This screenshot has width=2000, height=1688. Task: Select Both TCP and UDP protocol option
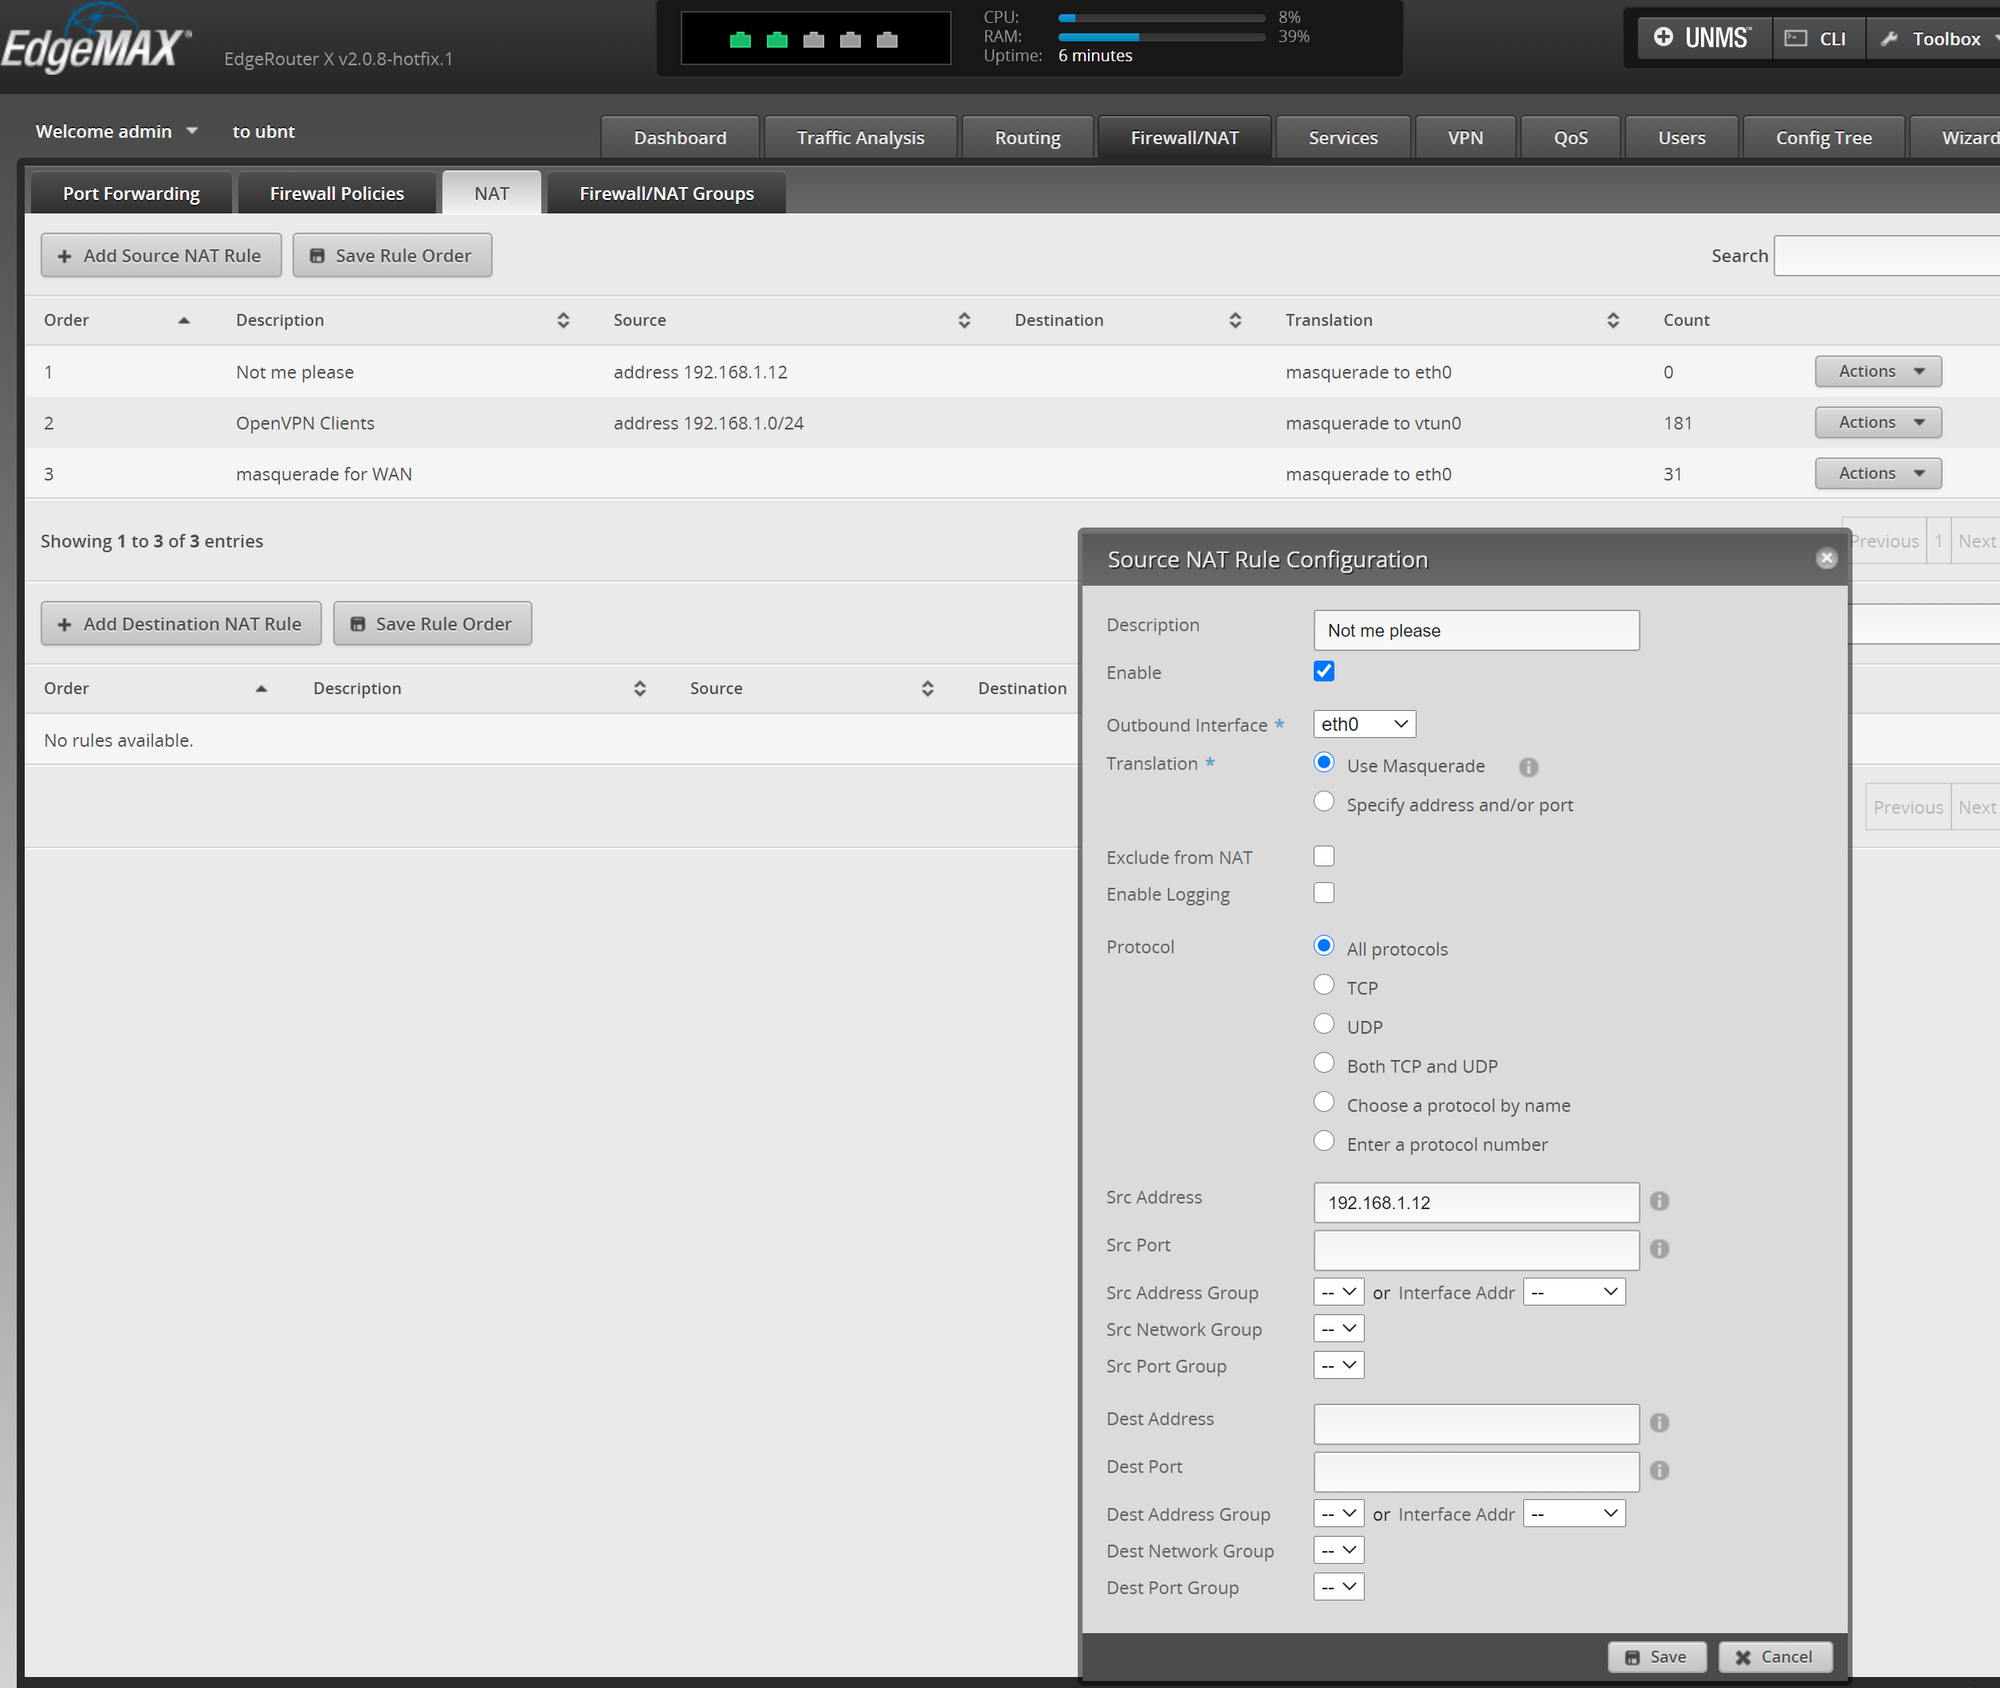tap(1325, 1063)
